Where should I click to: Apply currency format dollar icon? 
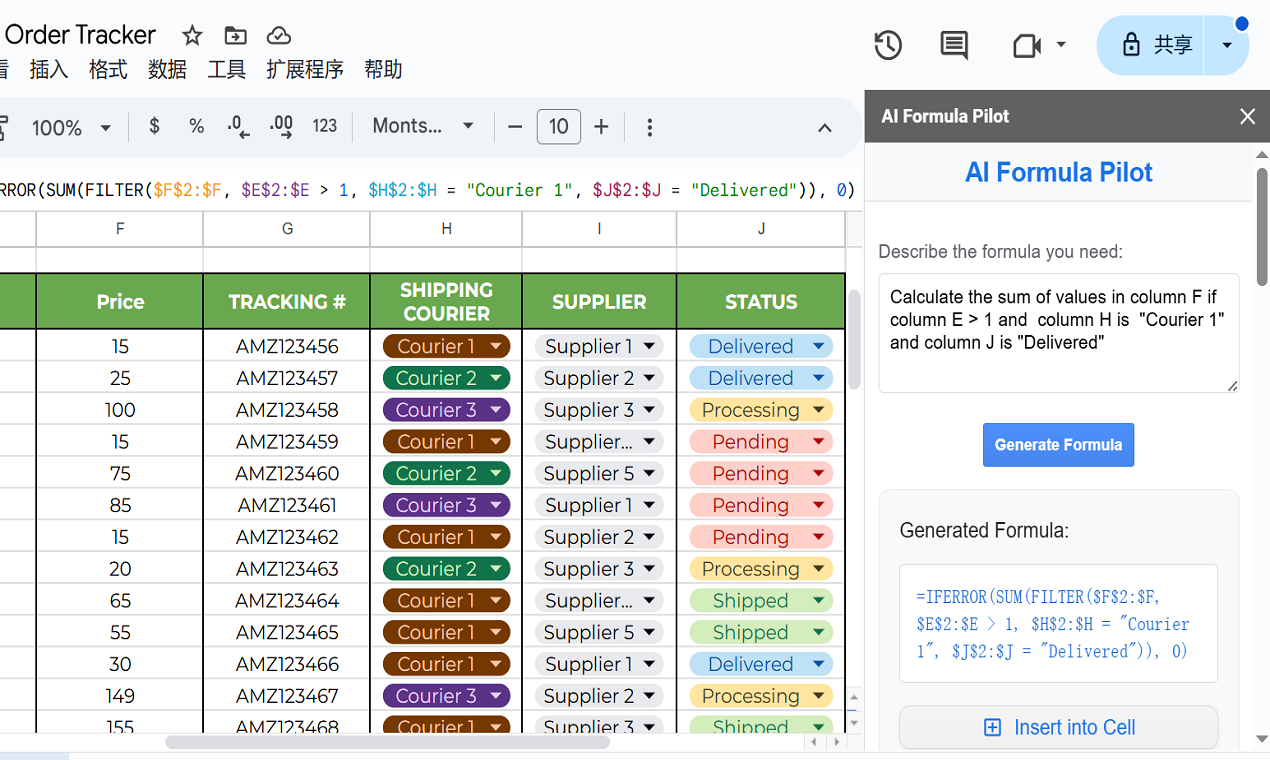coord(154,126)
